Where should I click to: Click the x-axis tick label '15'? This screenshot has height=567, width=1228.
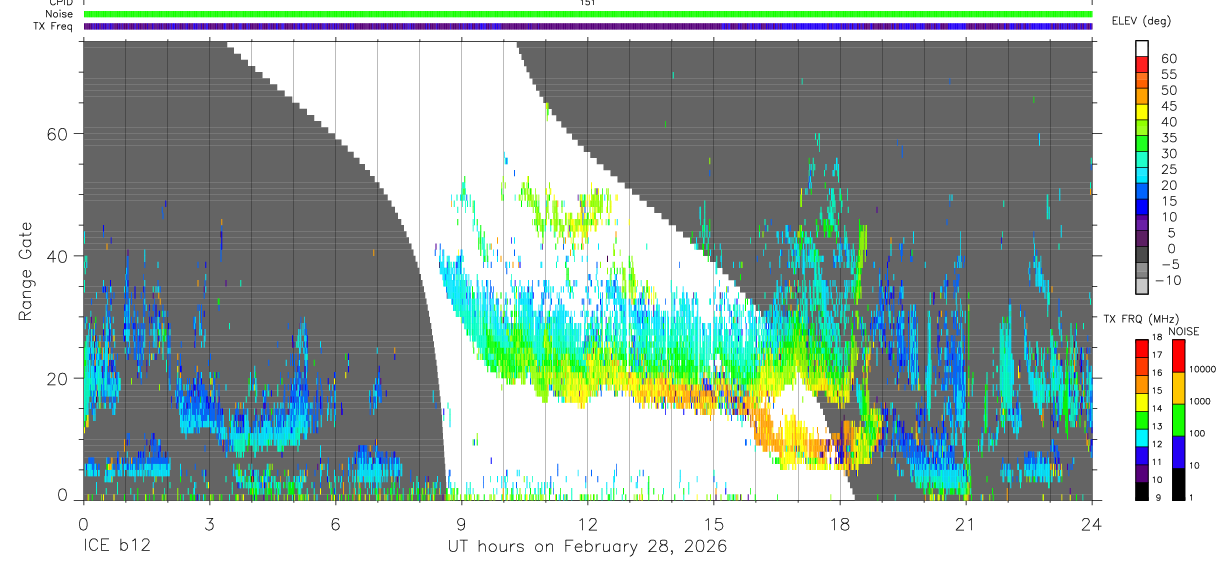coord(713,523)
